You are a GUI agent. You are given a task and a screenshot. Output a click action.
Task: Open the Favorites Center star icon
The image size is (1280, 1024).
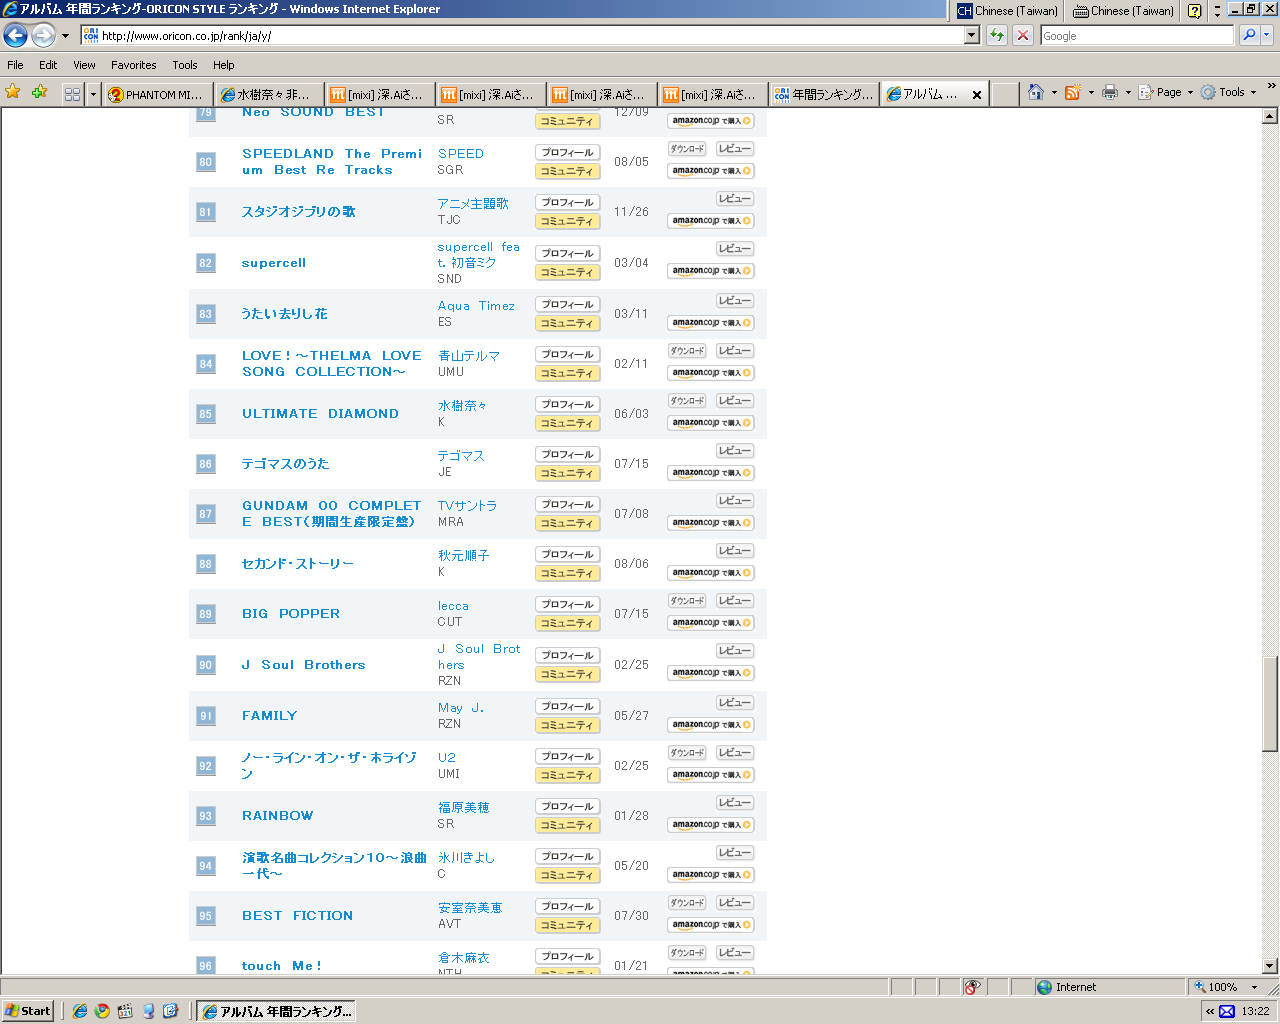coord(13,92)
